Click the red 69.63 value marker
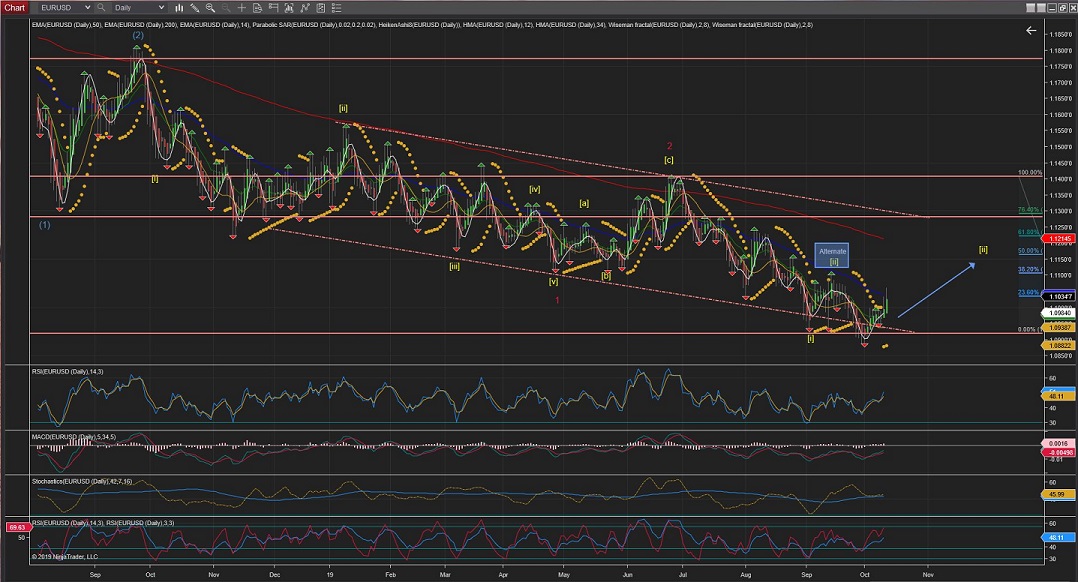Screen dimensions: 1078x582 17,528
